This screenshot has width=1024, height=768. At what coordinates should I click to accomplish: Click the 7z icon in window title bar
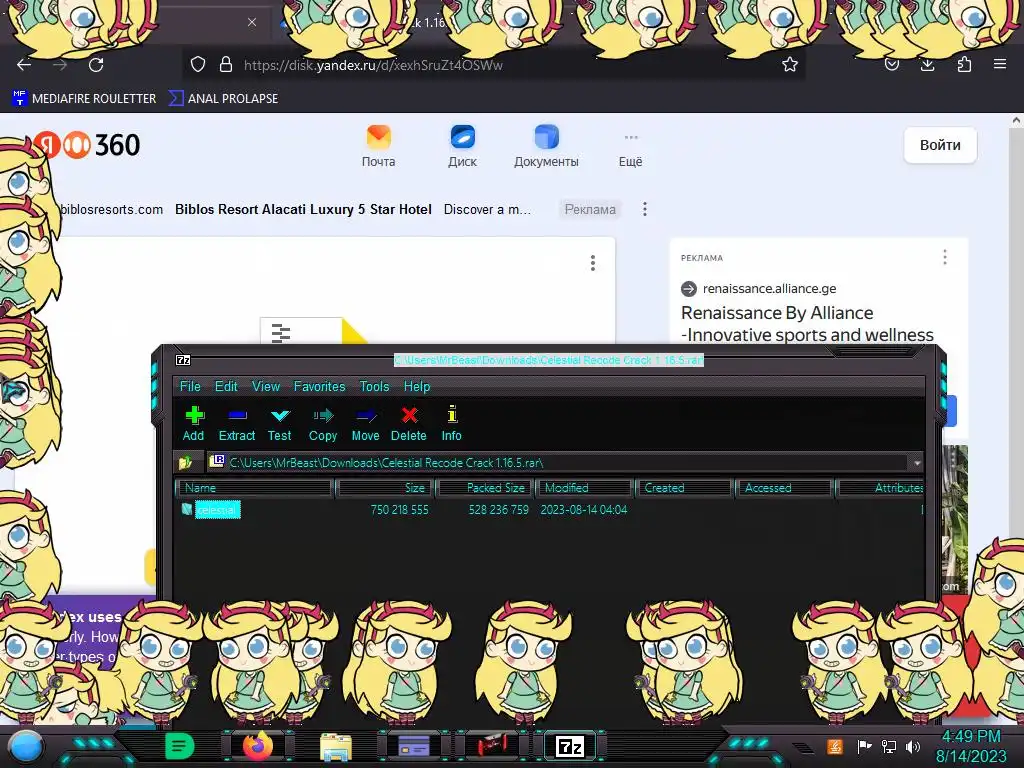pos(183,360)
